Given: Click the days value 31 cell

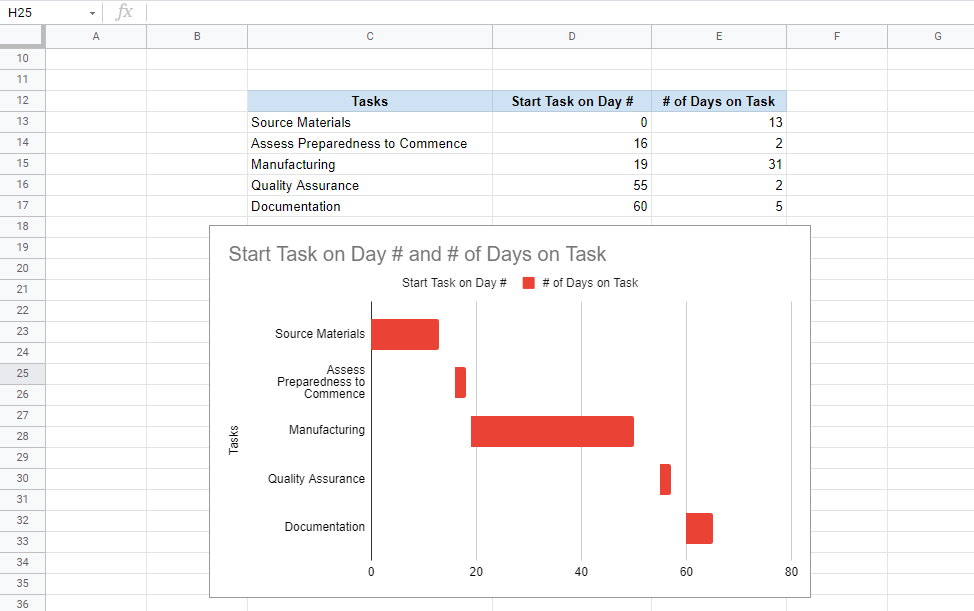Looking at the screenshot, I should click(x=719, y=165).
